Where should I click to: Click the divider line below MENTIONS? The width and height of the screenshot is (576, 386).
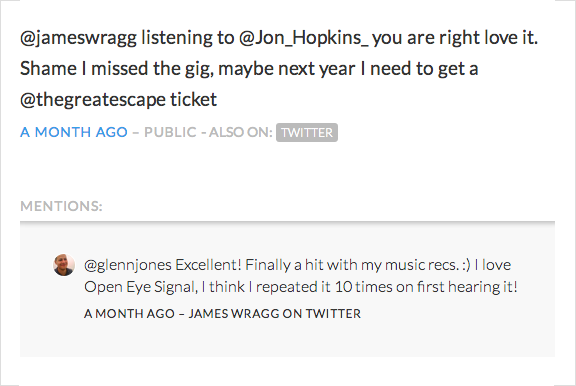[x=287, y=222]
